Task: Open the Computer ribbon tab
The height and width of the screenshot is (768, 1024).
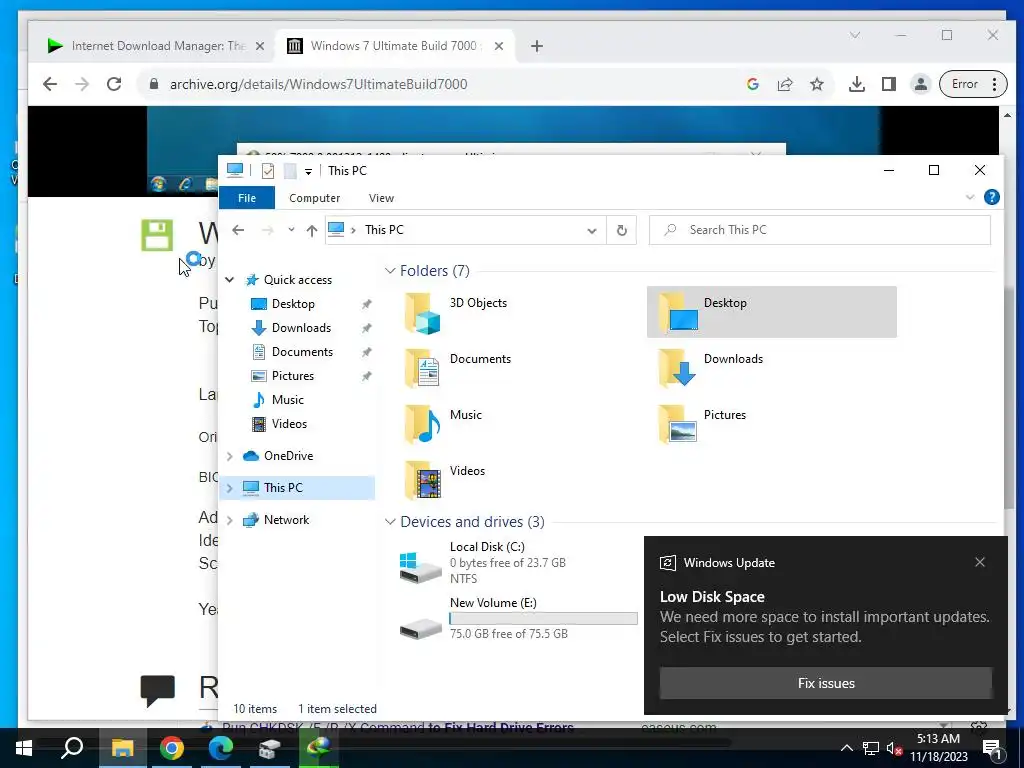Action: click(315, 198)
